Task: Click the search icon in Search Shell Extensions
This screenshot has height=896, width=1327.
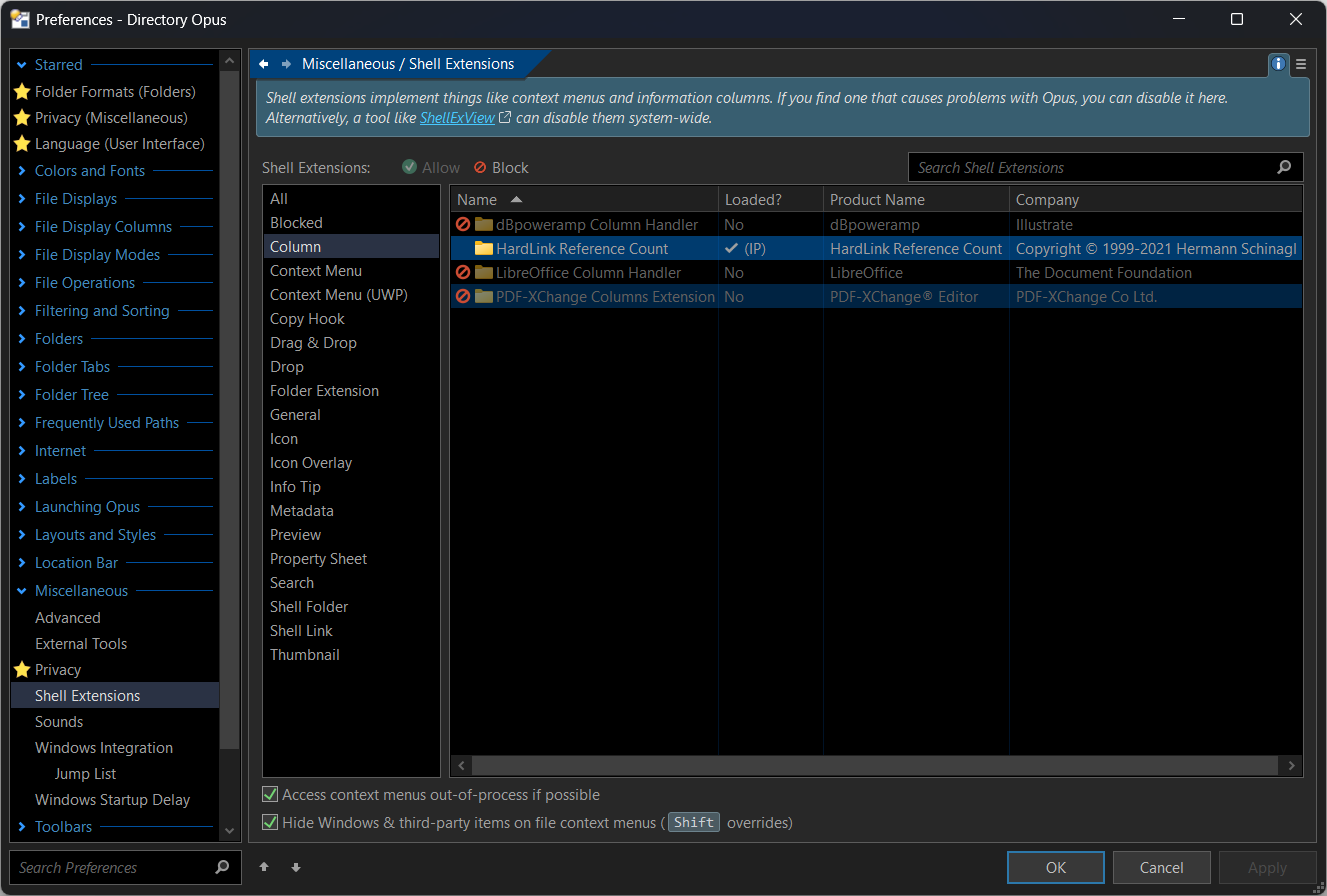Action: [1285, 168]
